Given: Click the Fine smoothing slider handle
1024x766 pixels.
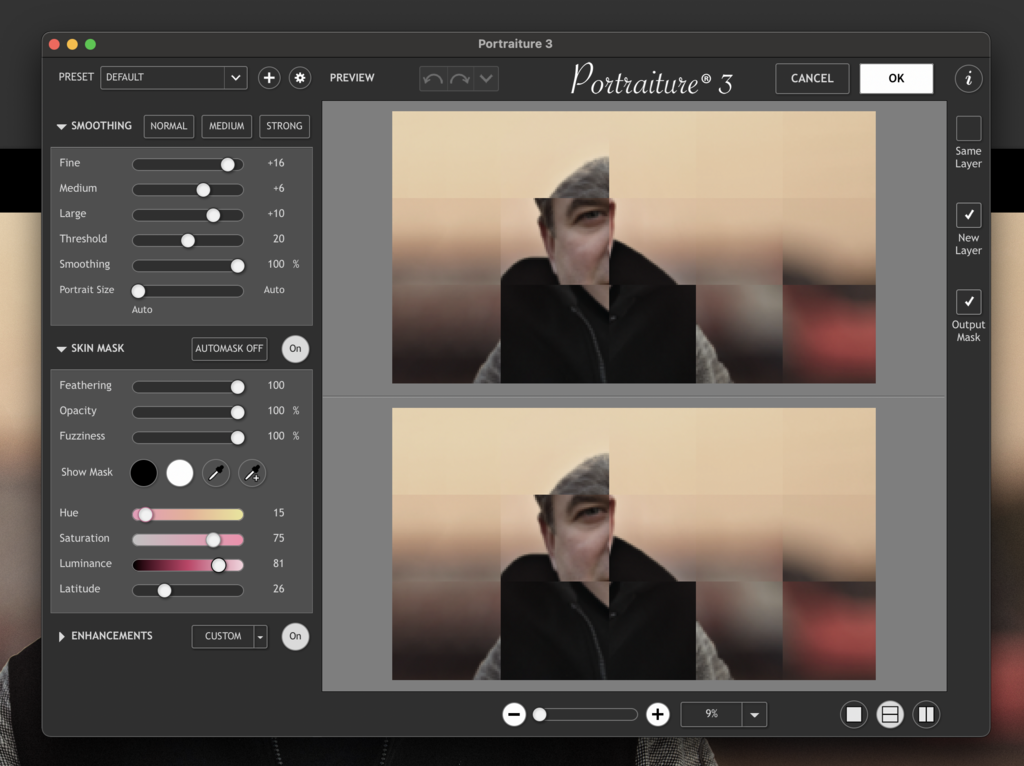Looking at the screenshot, I should click(x=227, y=165).
